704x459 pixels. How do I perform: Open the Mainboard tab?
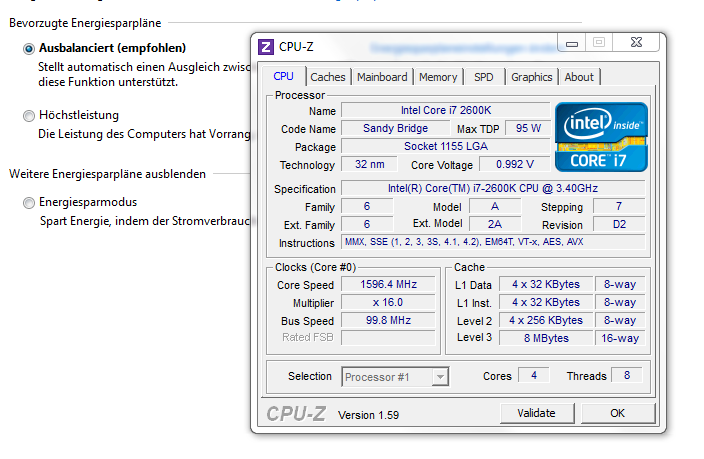[x=382, y=77]
